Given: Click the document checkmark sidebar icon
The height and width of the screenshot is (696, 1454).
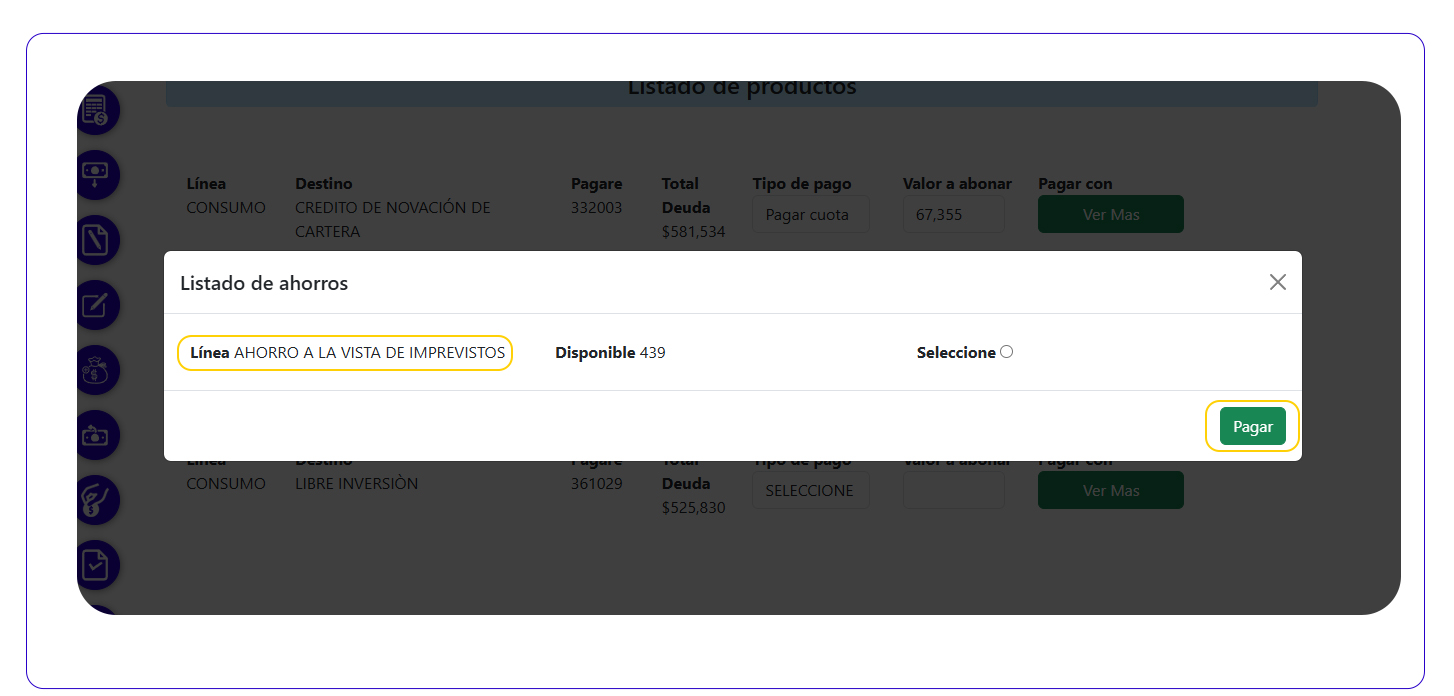Looking at the screenshot, I should click(97, 565).
